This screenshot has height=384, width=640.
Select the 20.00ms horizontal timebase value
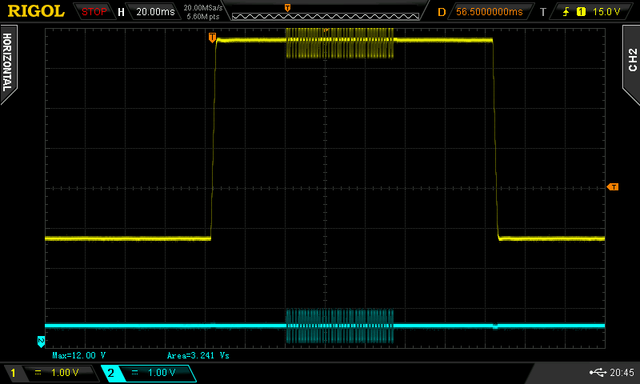click(x=156, y=12)
